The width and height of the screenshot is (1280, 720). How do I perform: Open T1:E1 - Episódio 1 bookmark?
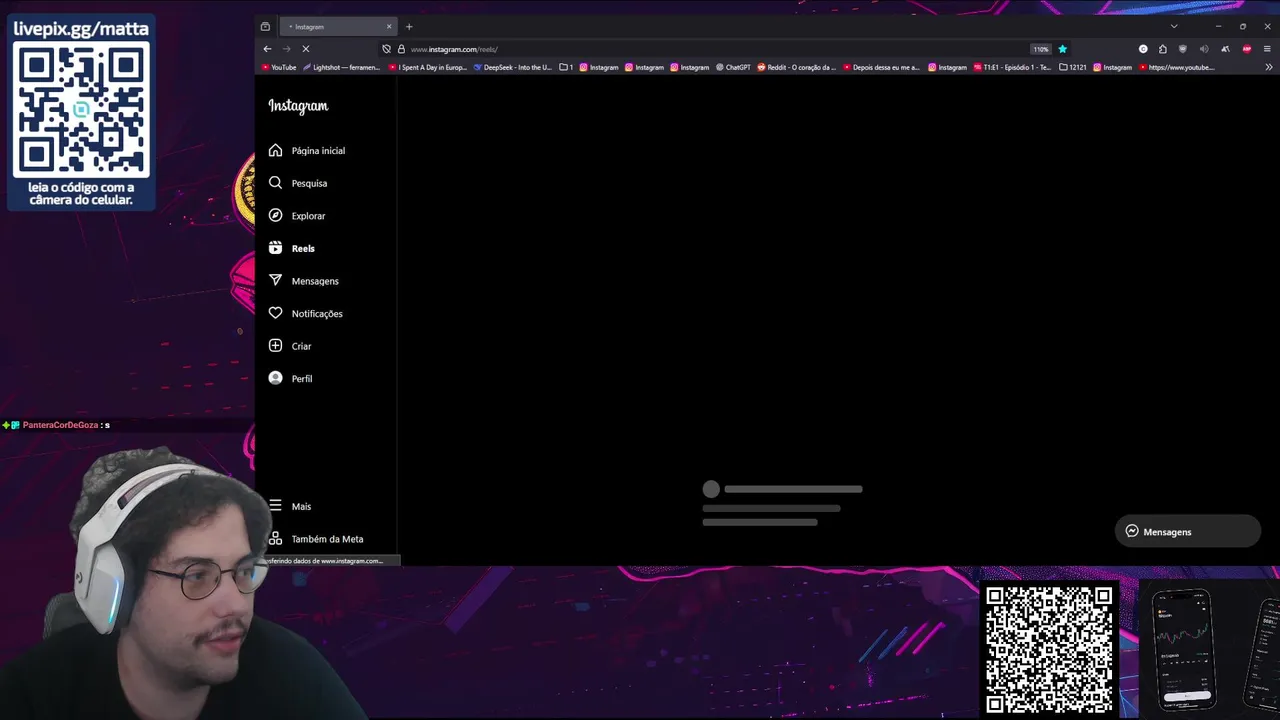1012,68
